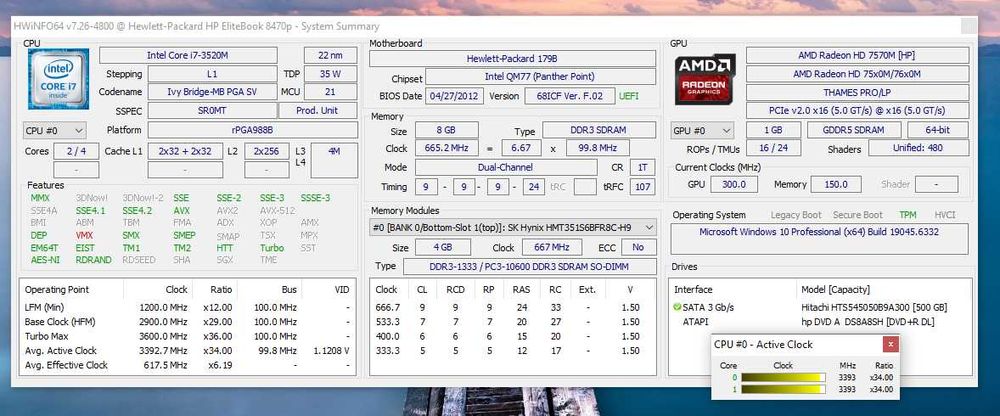Select the Hitachi HTS545050B9A300 drive row

(820, 308)
